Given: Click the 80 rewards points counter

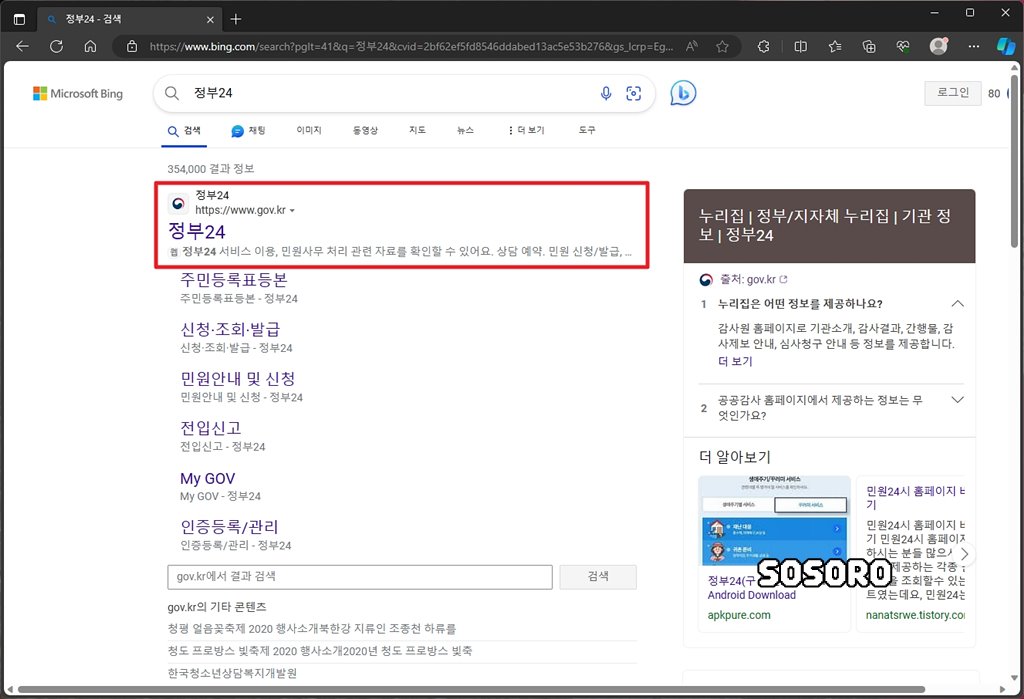Looking at the screenshot, I should (x=994, y=93).
